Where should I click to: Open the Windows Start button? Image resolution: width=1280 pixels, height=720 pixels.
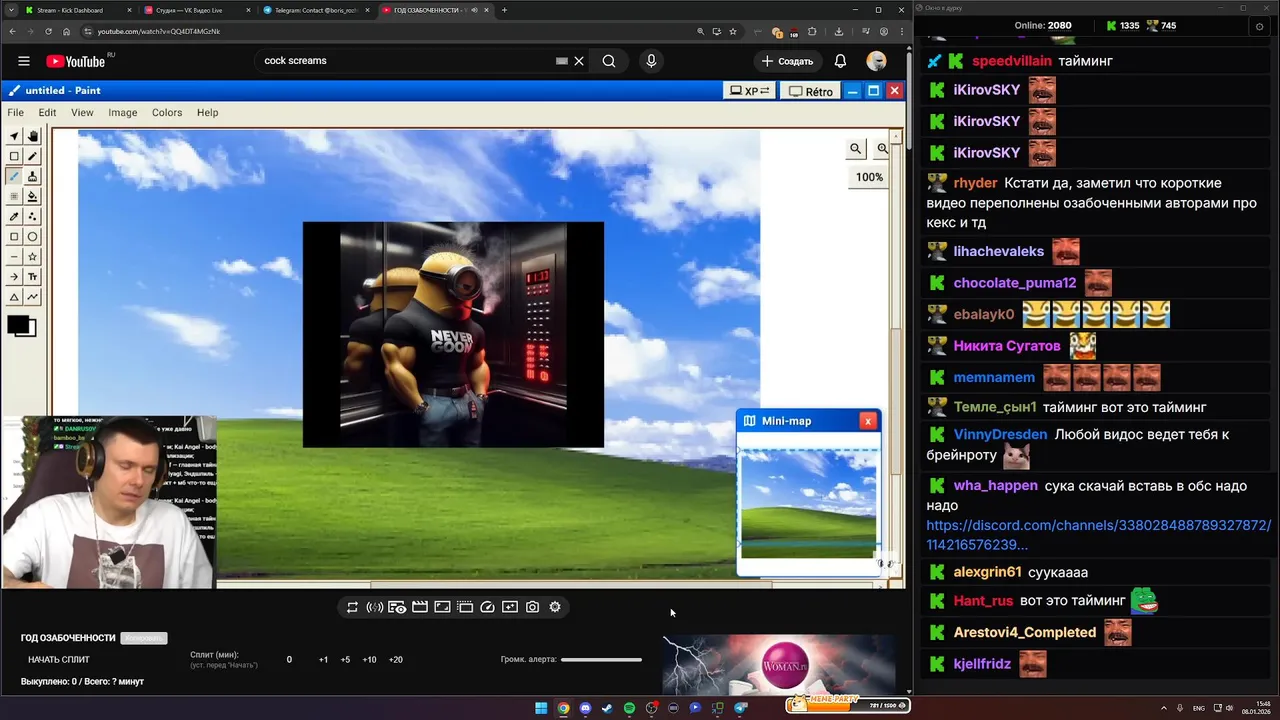541,708
